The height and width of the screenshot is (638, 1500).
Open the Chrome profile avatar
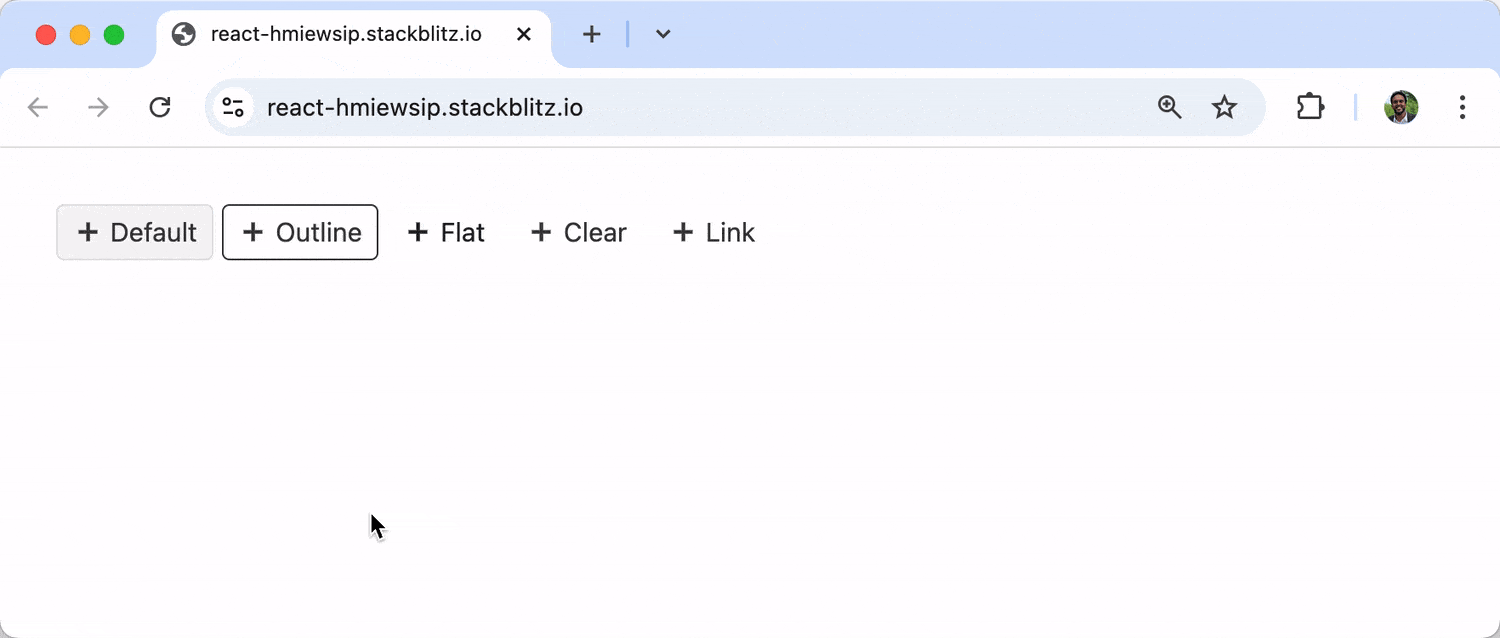[1401, 107]
